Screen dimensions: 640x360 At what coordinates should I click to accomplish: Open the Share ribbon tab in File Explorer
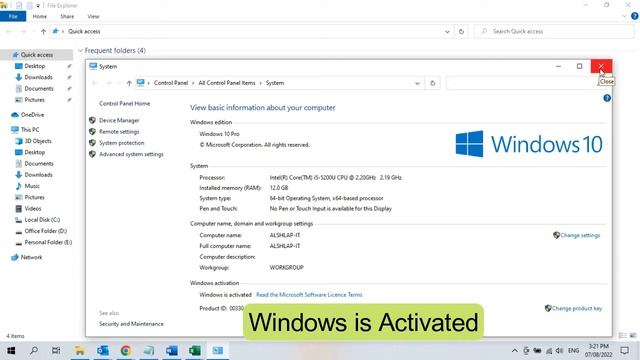pyautogui.click(x=67, y=16)
